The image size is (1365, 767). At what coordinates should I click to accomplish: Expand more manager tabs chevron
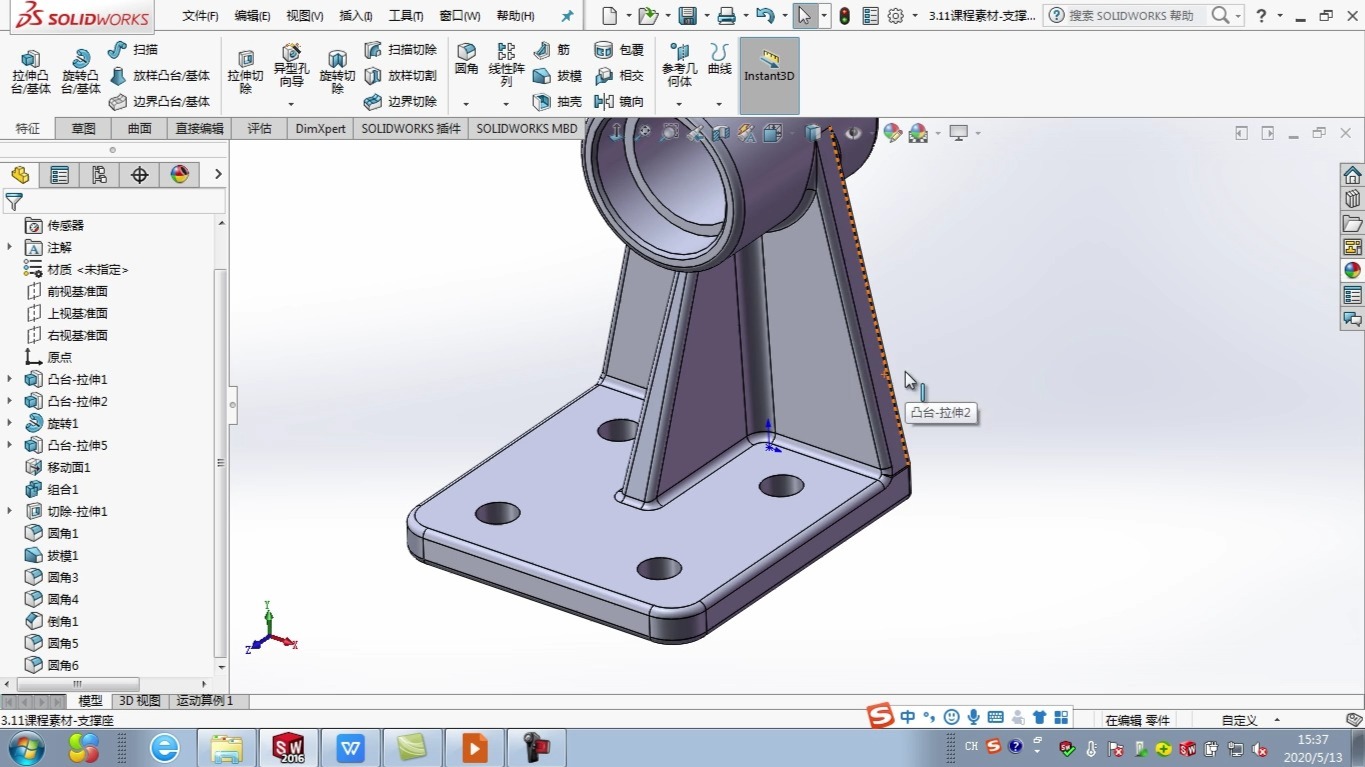[x=218, y=175]
